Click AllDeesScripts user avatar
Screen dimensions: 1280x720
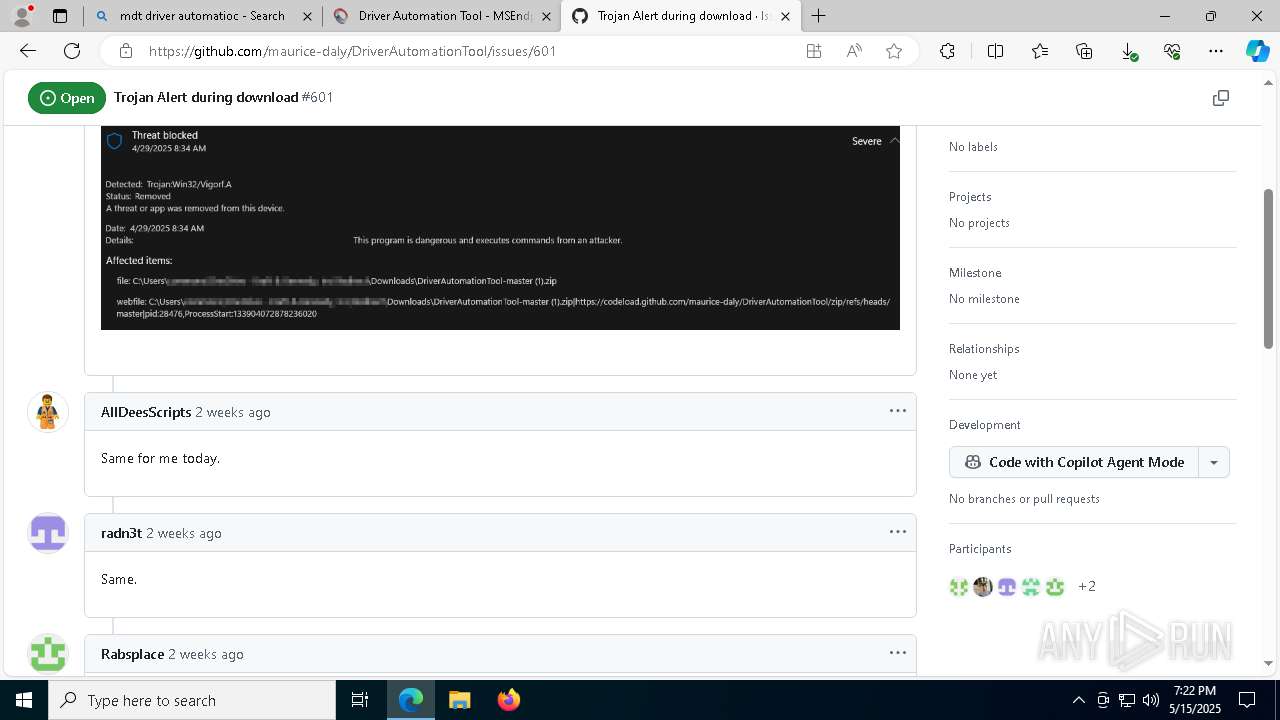coord(48,412)
